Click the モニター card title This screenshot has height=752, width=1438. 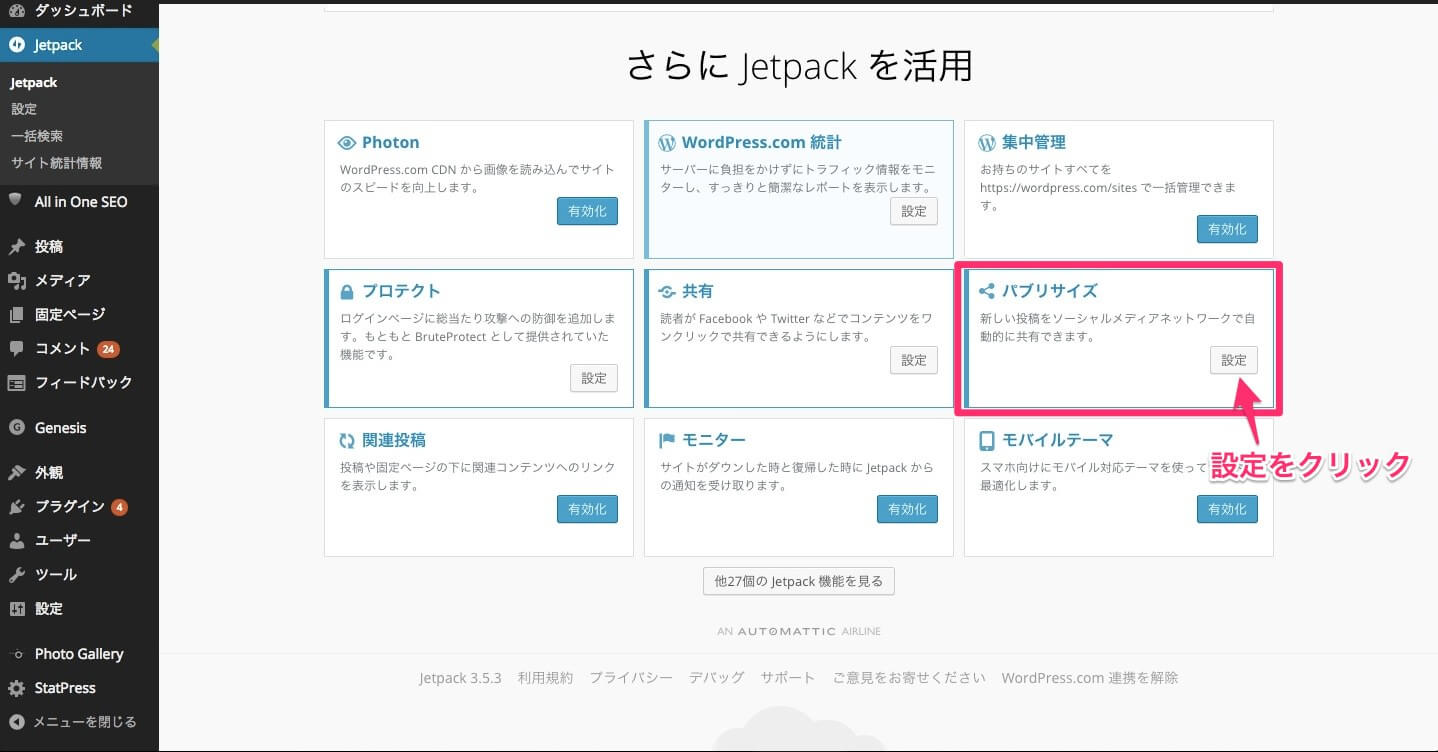tap(714, 440)
